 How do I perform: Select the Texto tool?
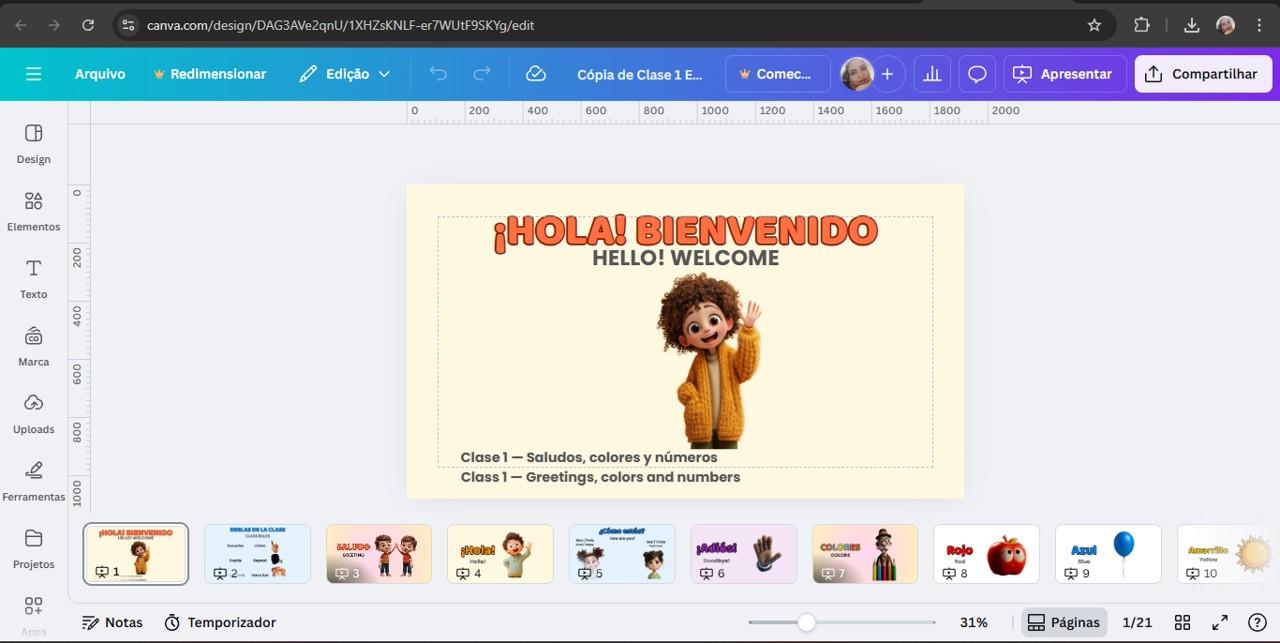pyautogui.click(x=33, y=277)
